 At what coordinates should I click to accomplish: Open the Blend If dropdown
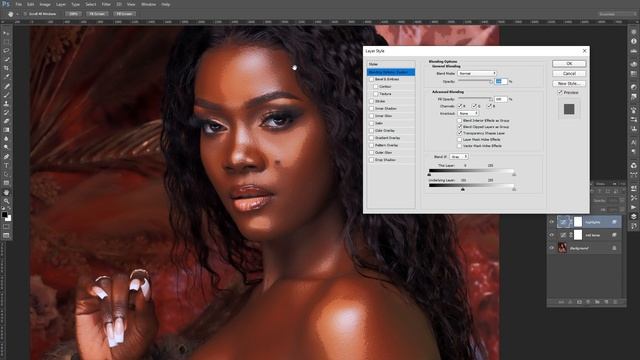tap(458, 157)
